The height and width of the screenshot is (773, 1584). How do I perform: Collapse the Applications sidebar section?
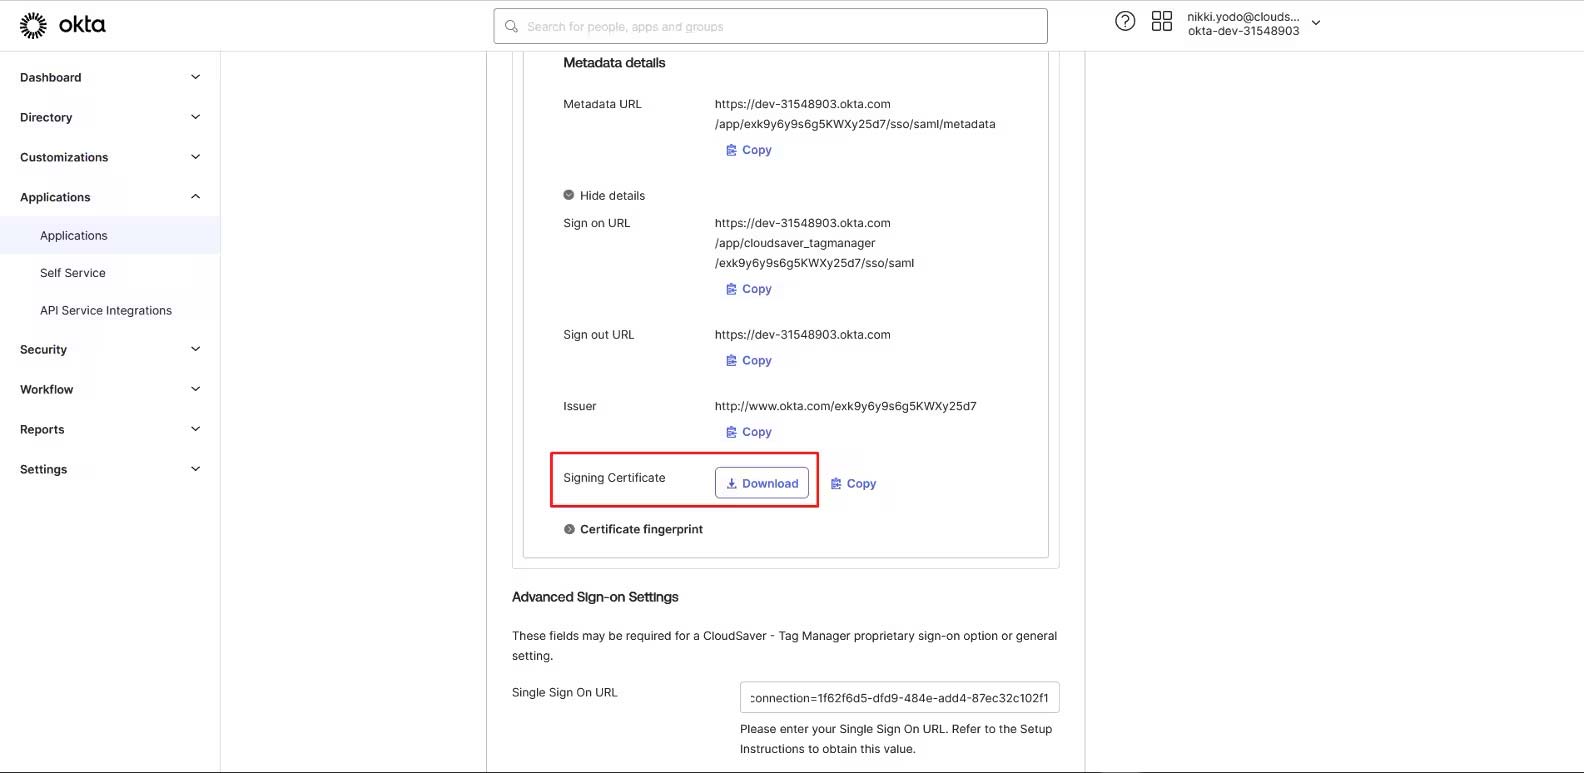110,197
